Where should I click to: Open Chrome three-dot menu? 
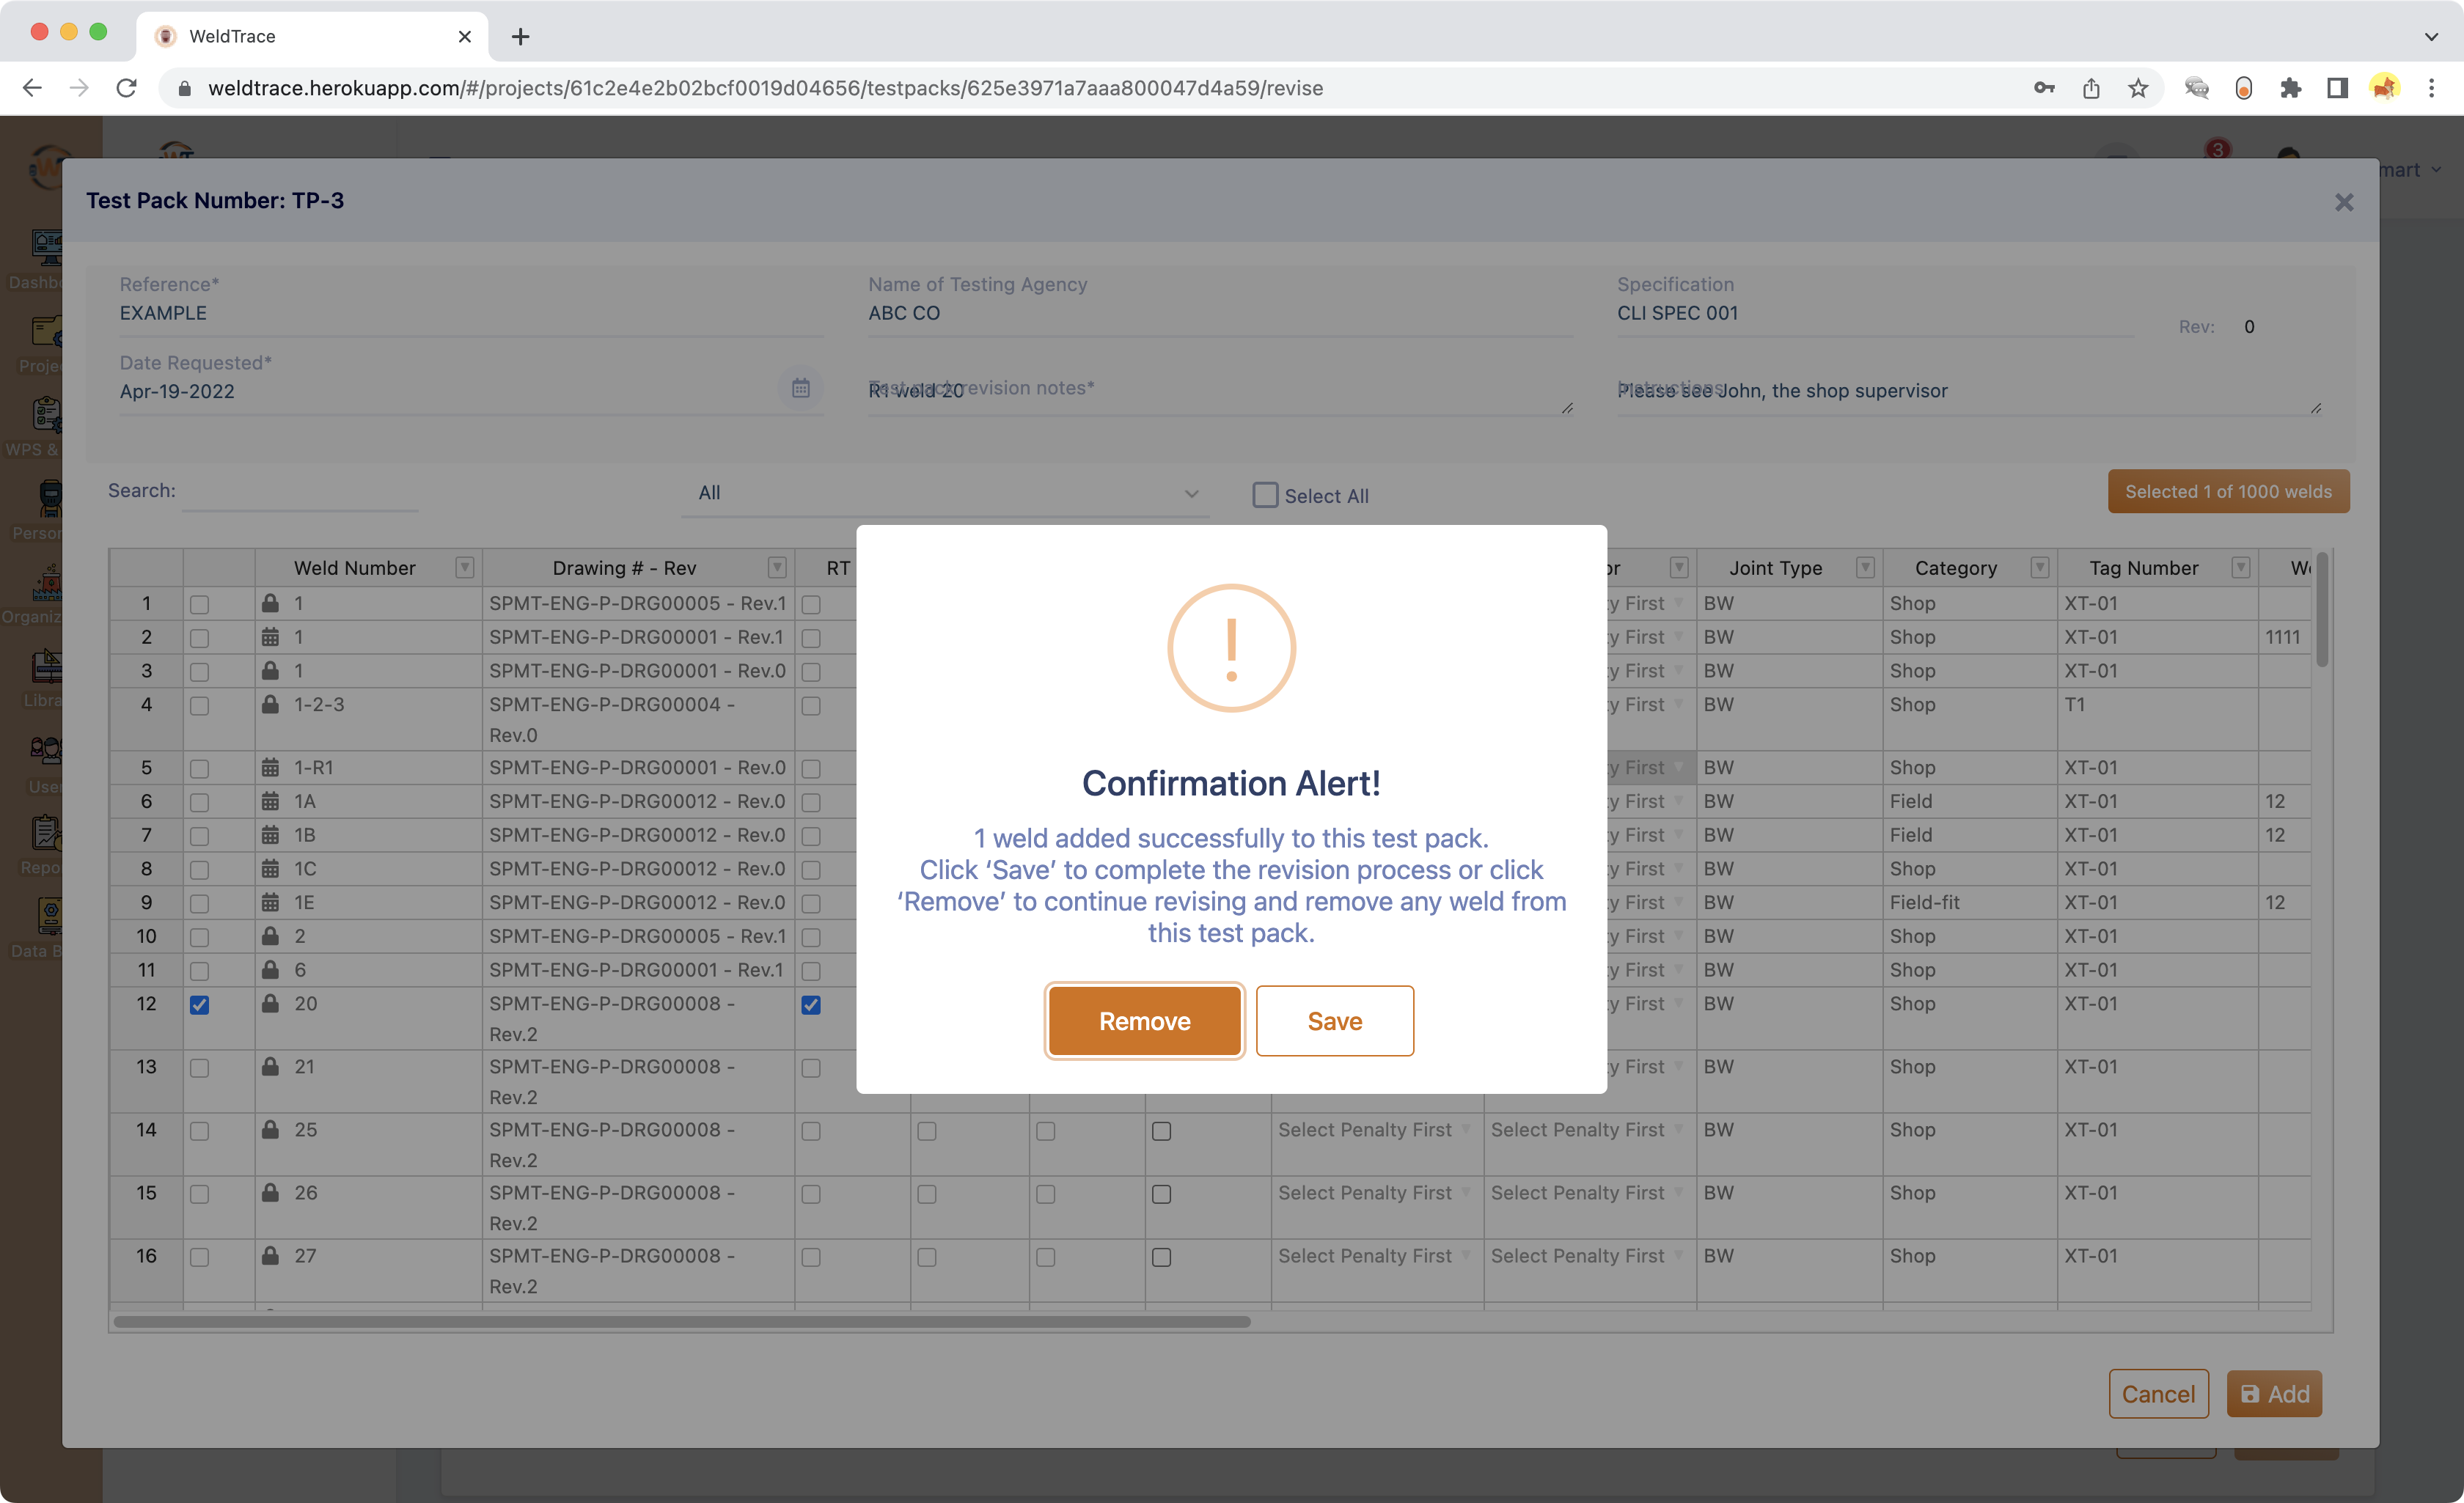pos(2431,88)
